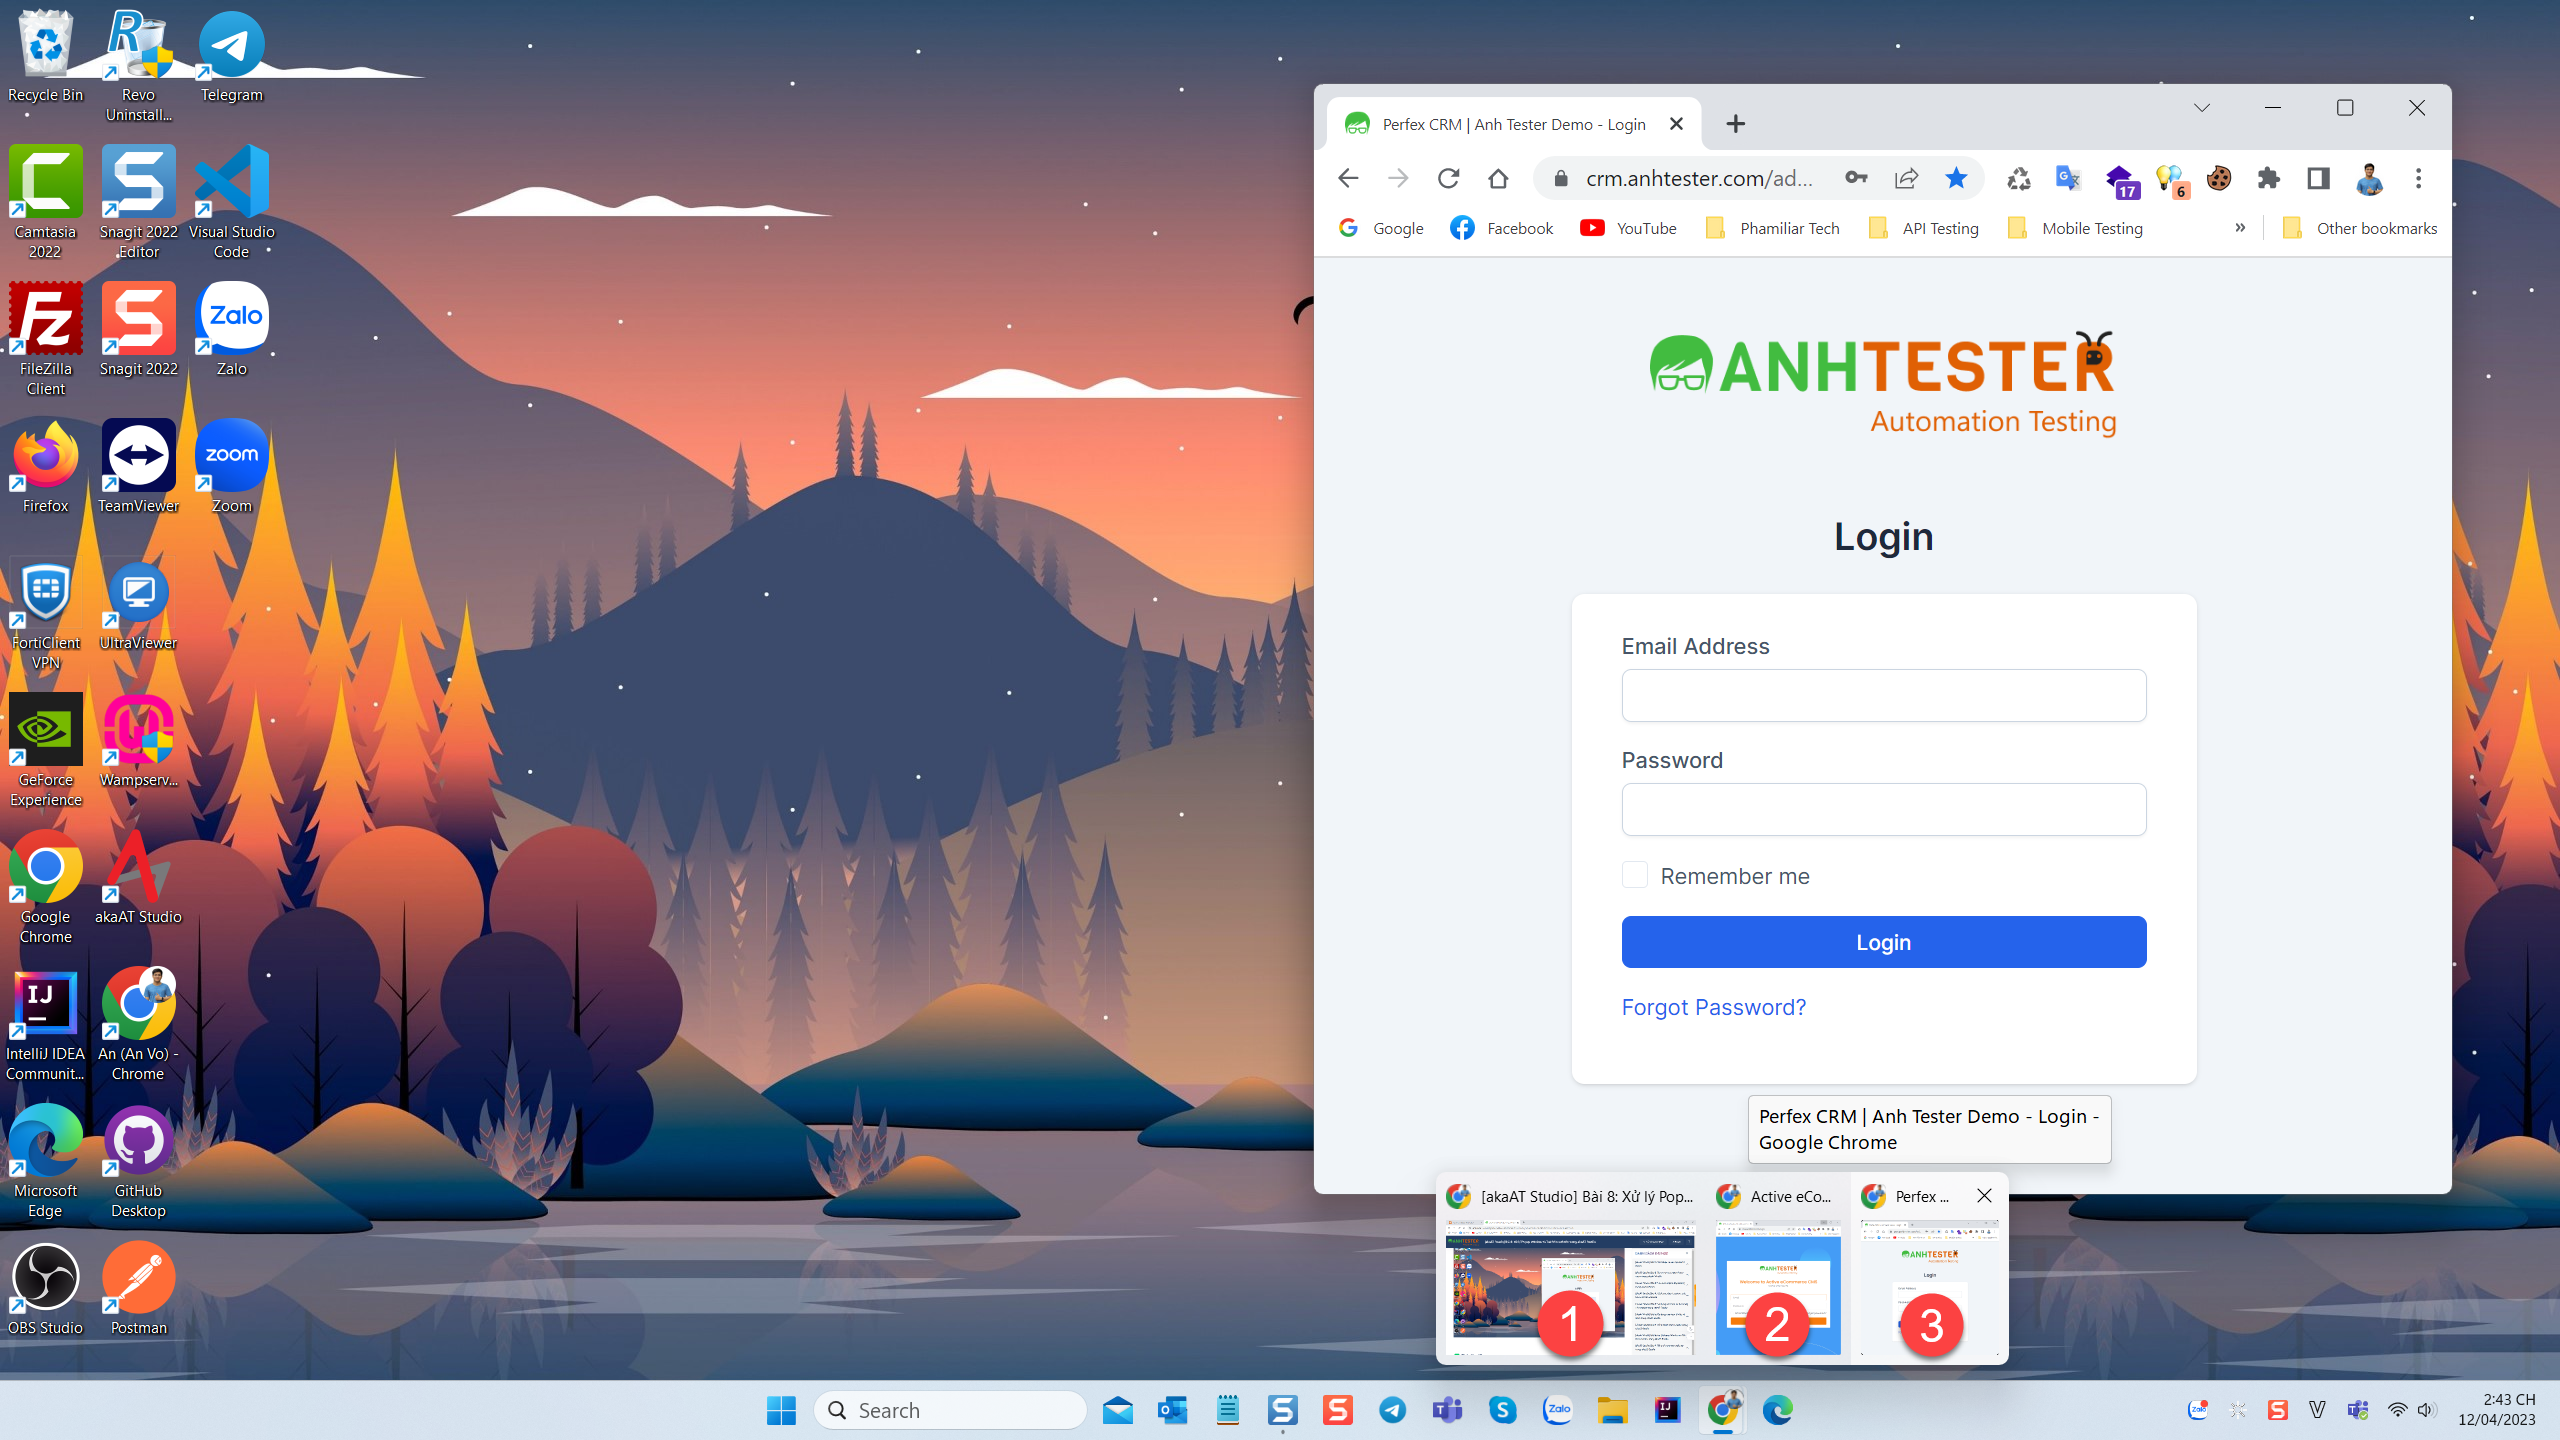Follow the Forgot Password? link
2560x1440 pixels.
click(x=1714, y=1007)
